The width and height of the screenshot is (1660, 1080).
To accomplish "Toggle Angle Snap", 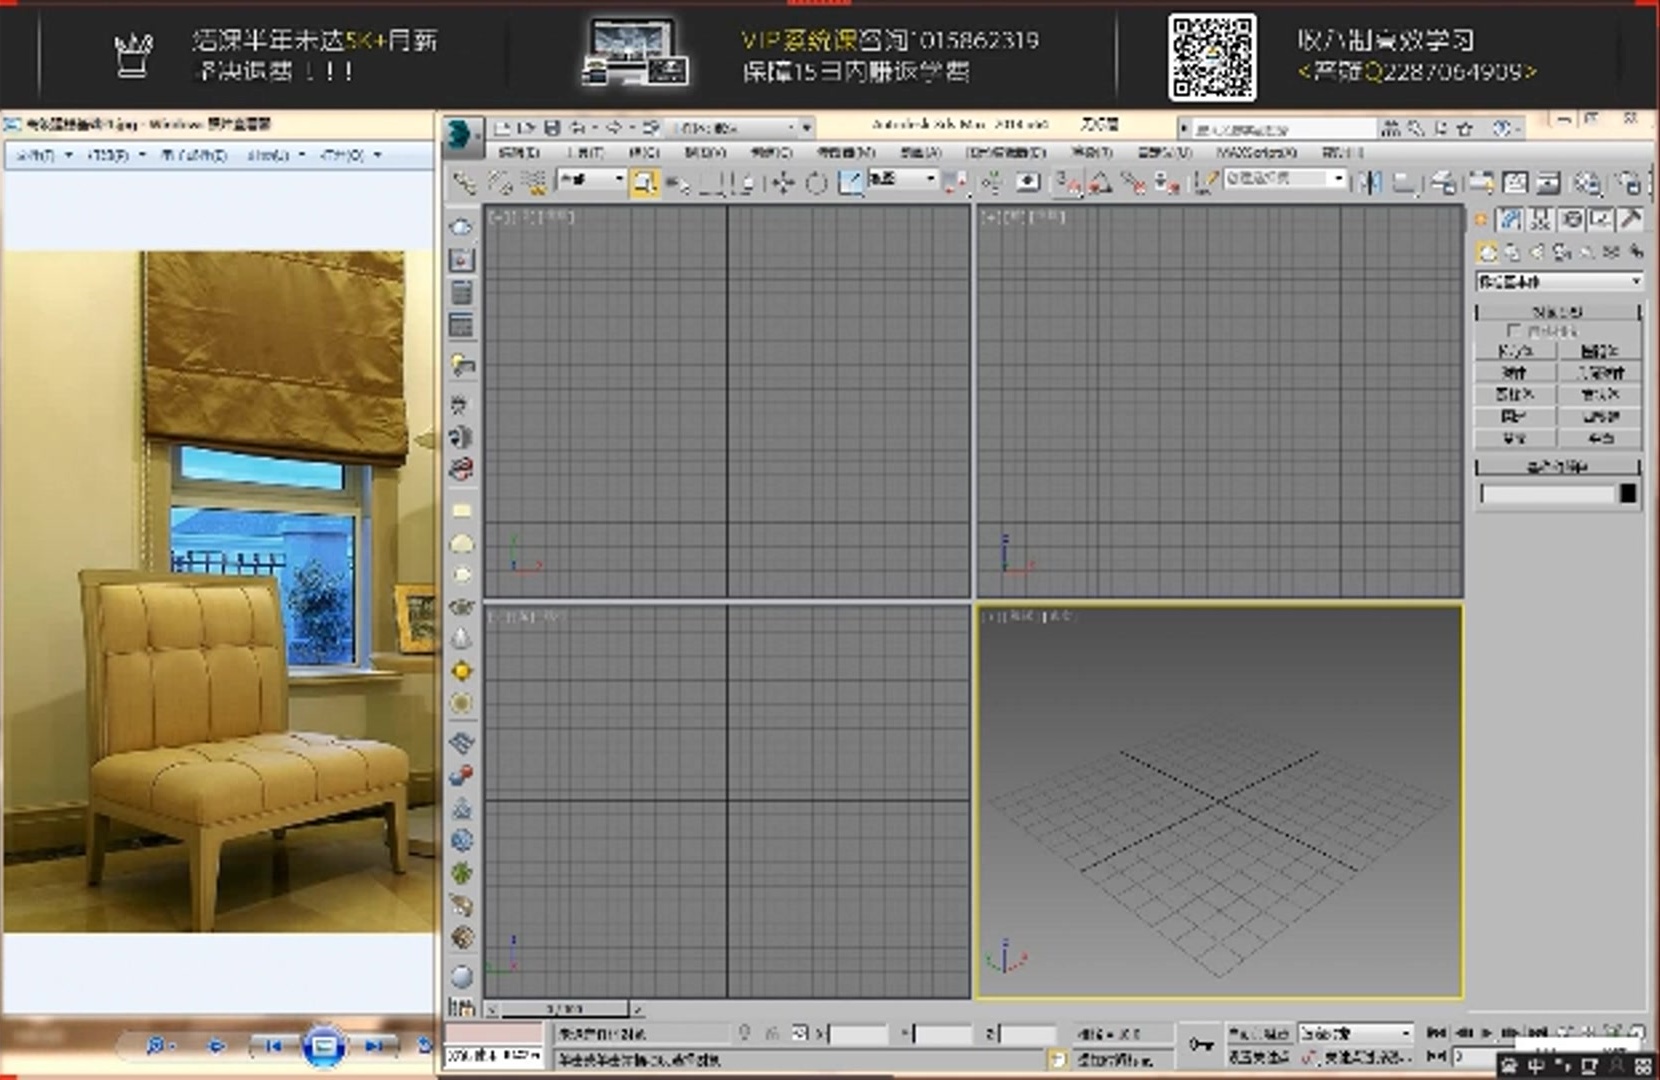I will pos(1100,182).
